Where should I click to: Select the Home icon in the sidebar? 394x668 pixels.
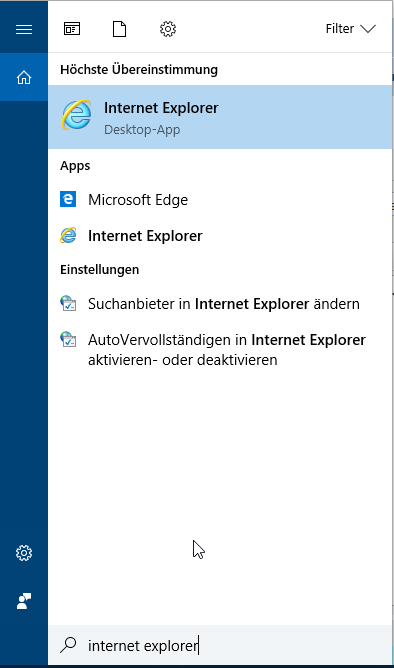pos(24,77)
